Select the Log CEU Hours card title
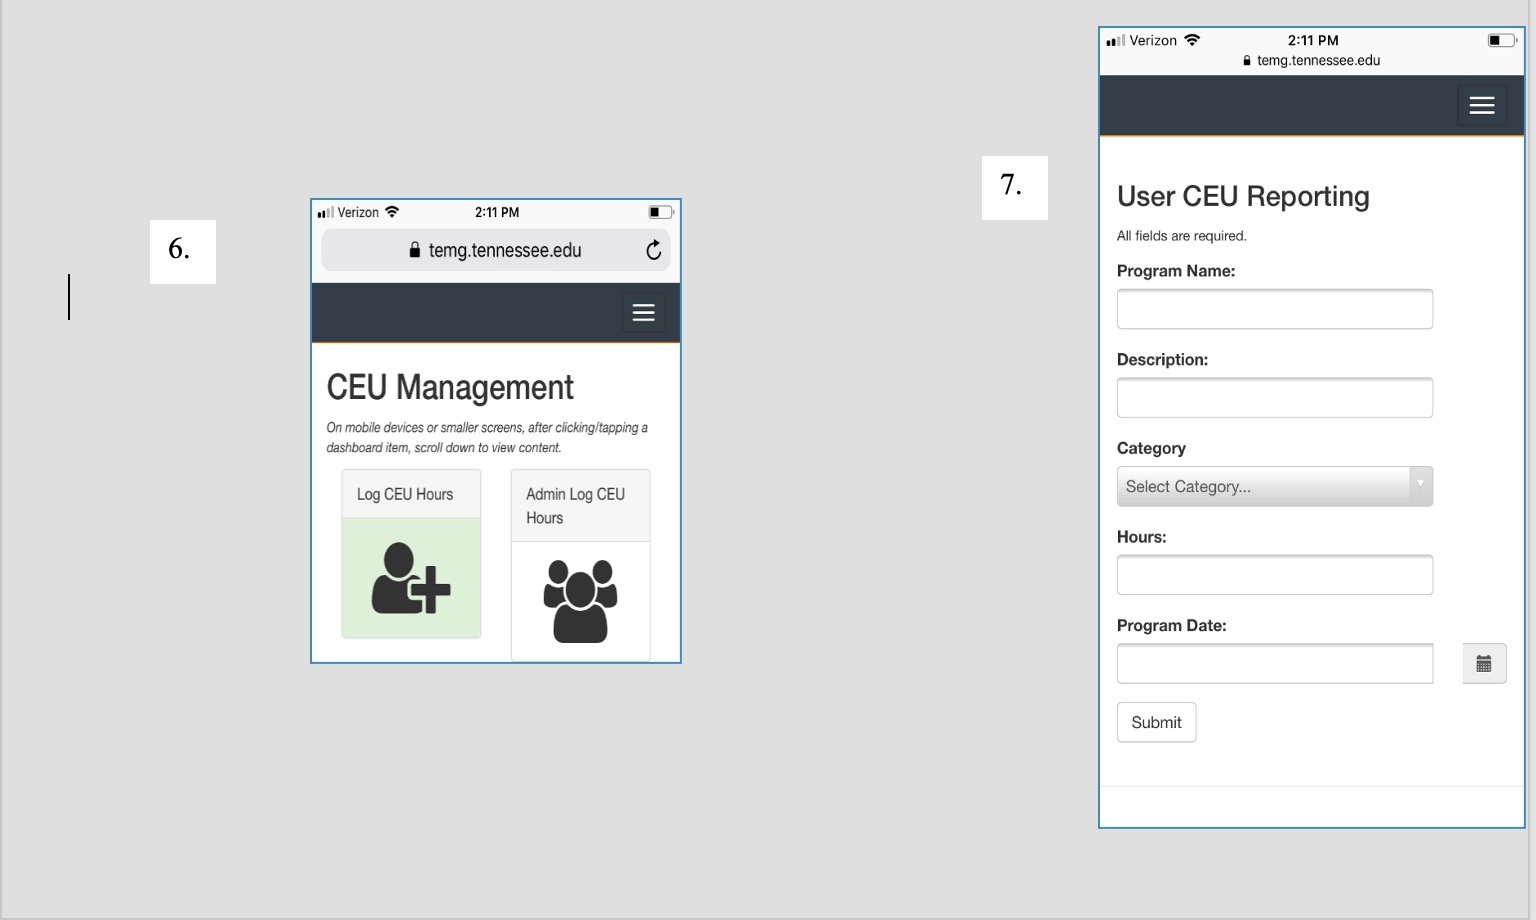1536x920 pixels. point(405,494)
